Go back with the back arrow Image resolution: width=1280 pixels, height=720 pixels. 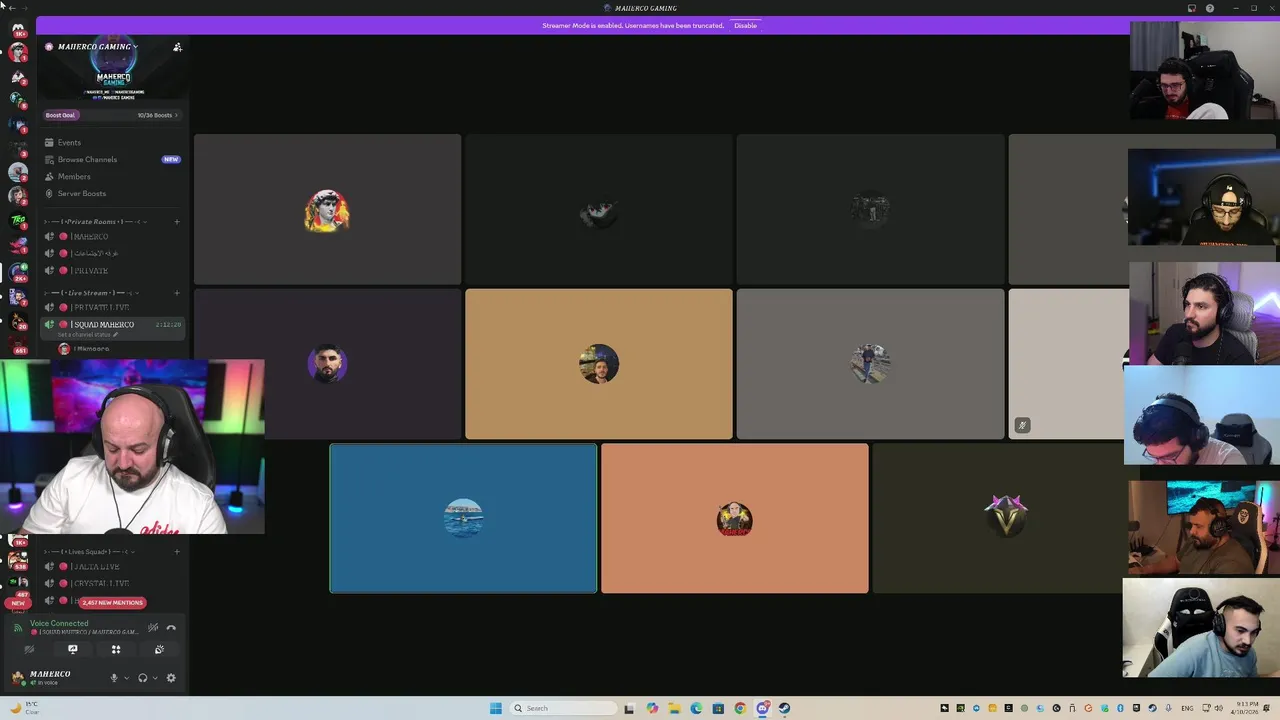coord(12,8)
